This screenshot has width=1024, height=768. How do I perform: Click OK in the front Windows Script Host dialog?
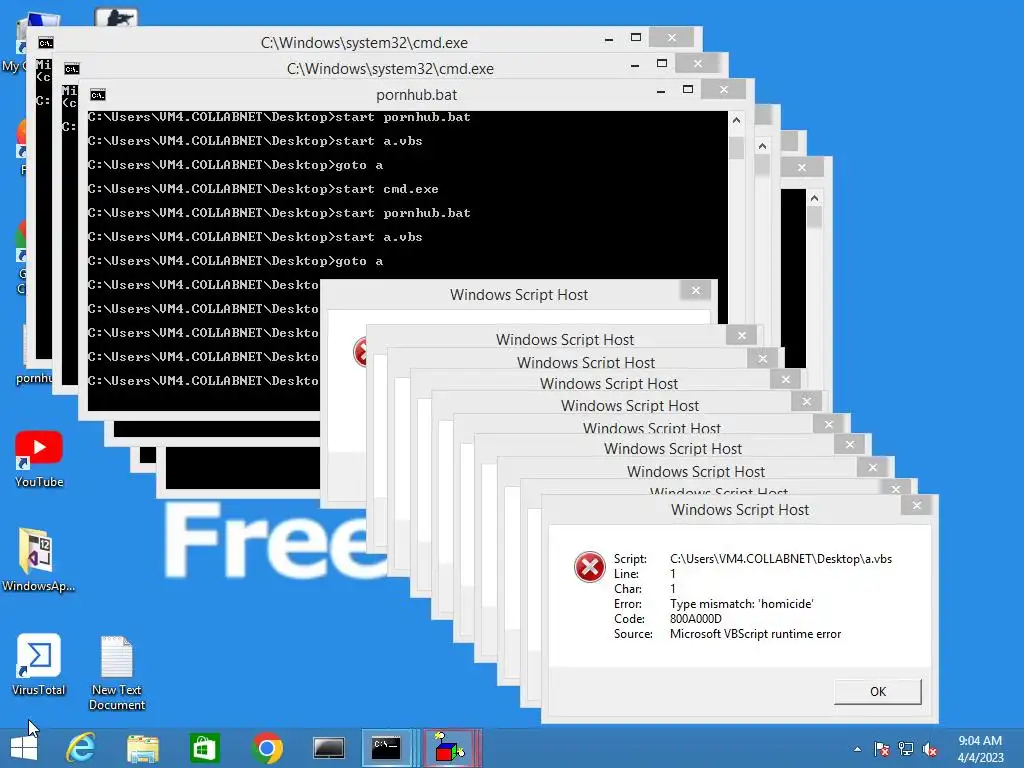tap(877, 692)
